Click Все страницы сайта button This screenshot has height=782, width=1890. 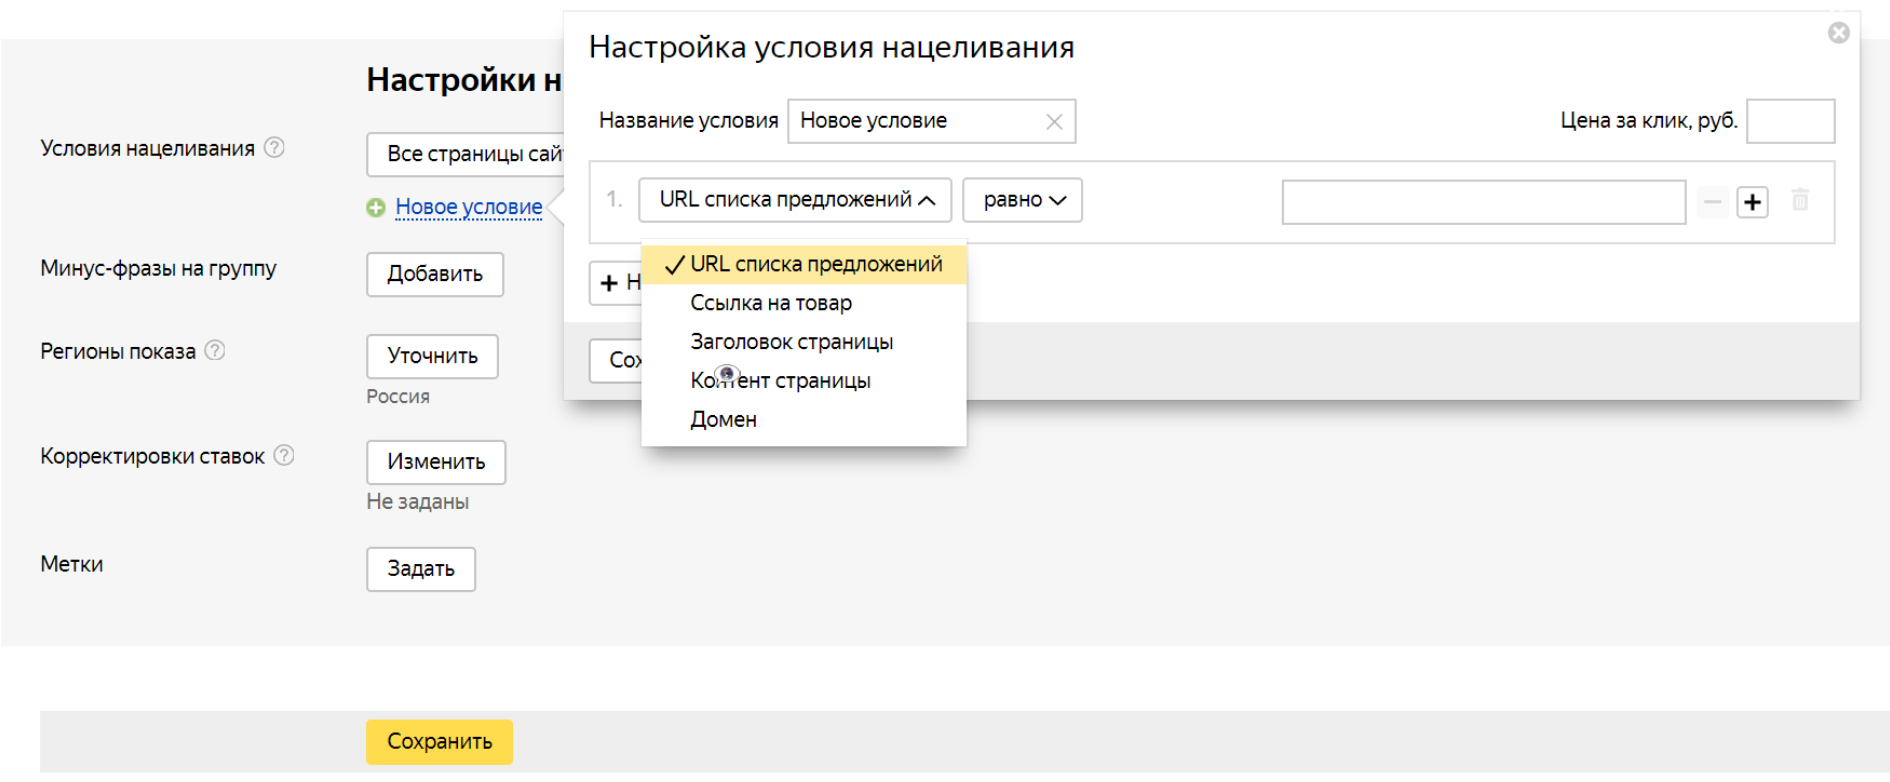coord(466,154)
